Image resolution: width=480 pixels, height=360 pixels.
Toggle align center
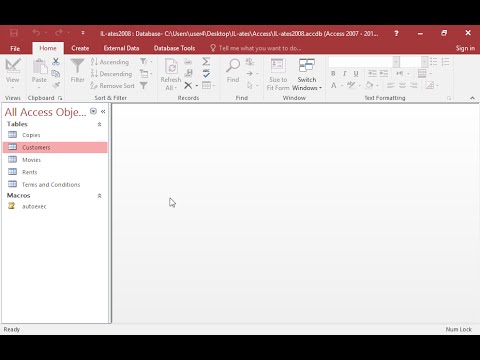pos(402,86)
